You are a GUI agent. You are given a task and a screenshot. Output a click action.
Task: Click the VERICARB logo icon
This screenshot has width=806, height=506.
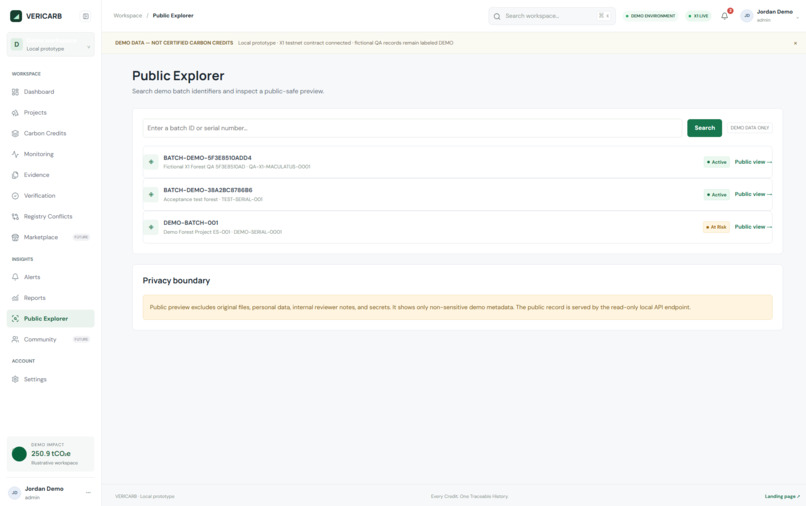(x=16, y=16)
